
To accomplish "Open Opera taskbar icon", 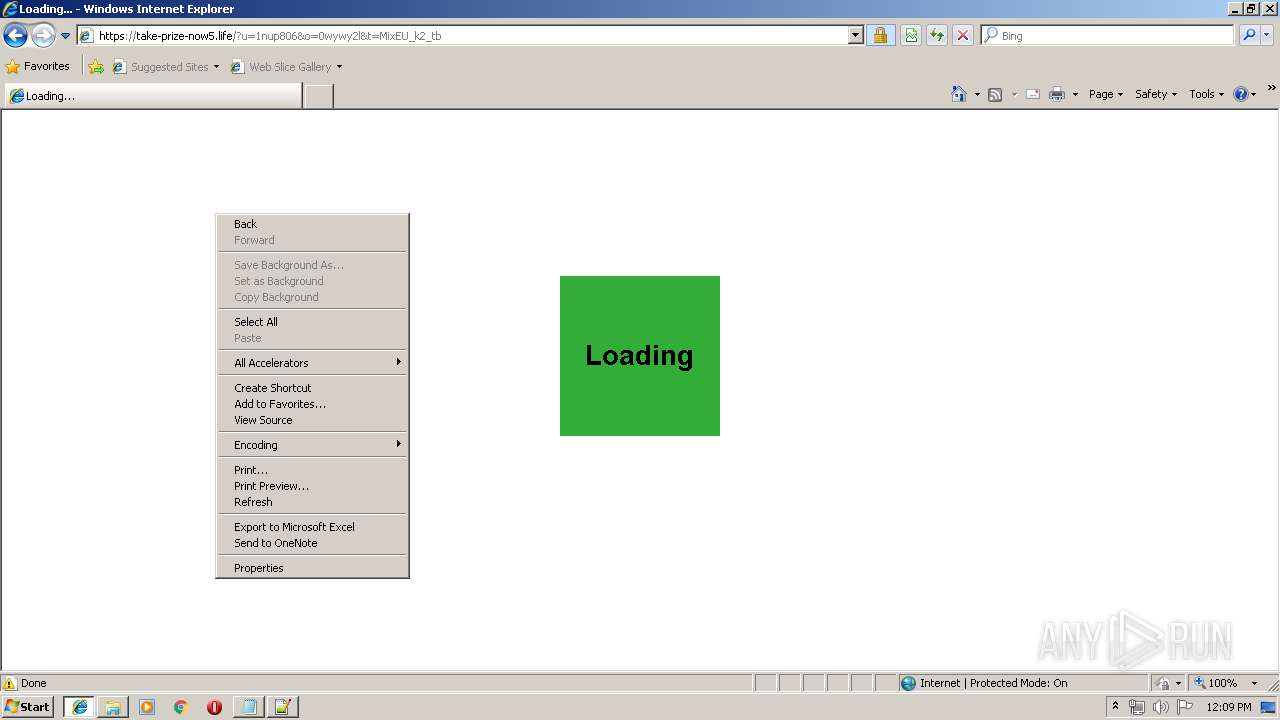I will (214, 707).
